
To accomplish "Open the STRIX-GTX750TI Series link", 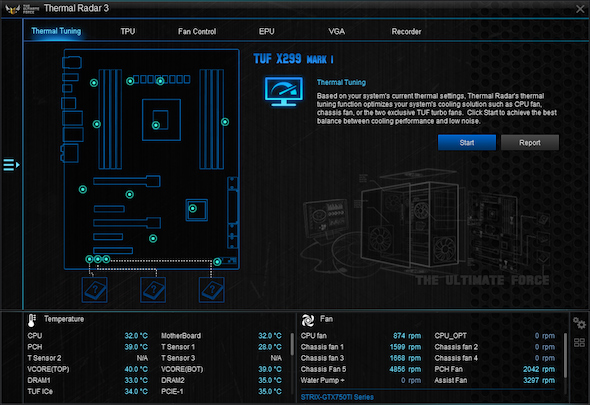I will [x=337, y=397].
